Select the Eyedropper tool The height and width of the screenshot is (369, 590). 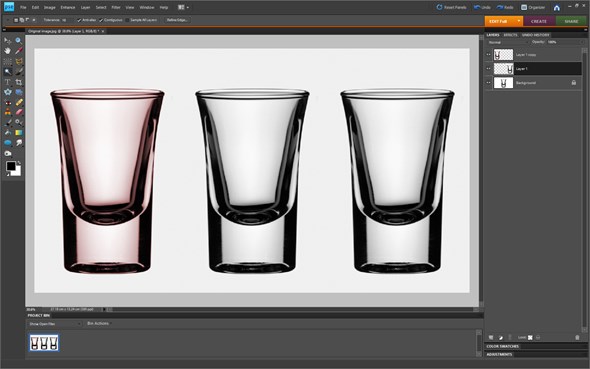click(18, 50)
